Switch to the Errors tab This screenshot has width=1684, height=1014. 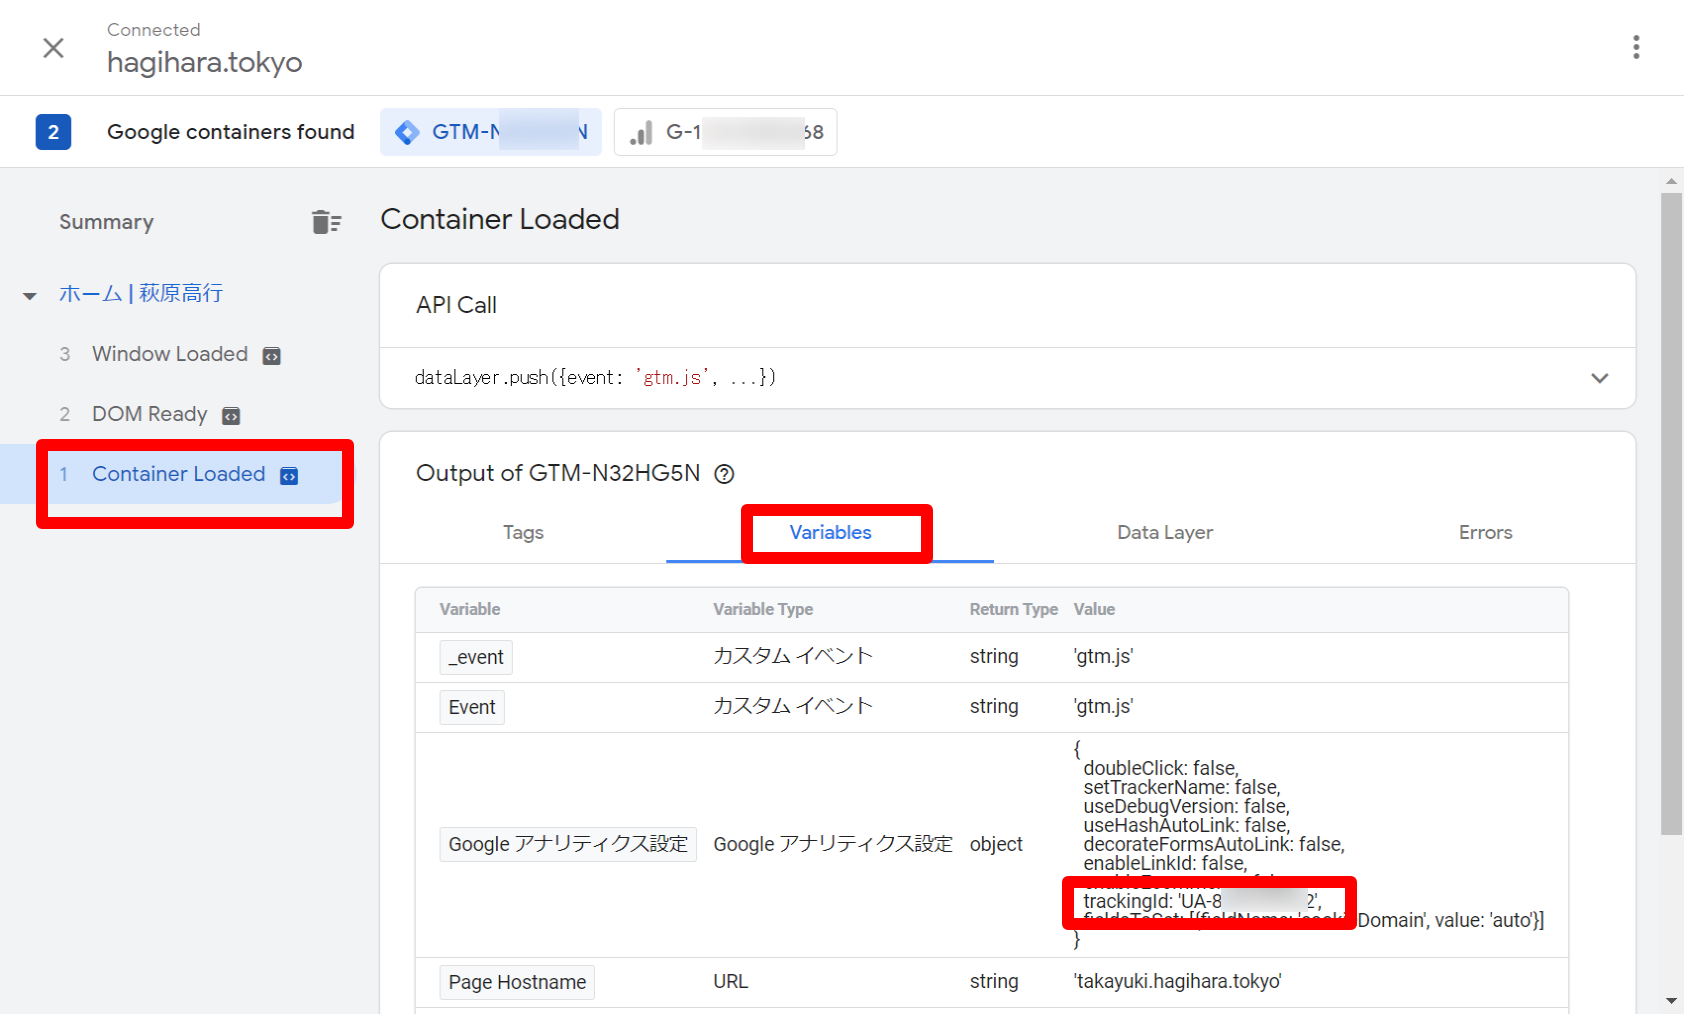click(x=1485, y=532)
